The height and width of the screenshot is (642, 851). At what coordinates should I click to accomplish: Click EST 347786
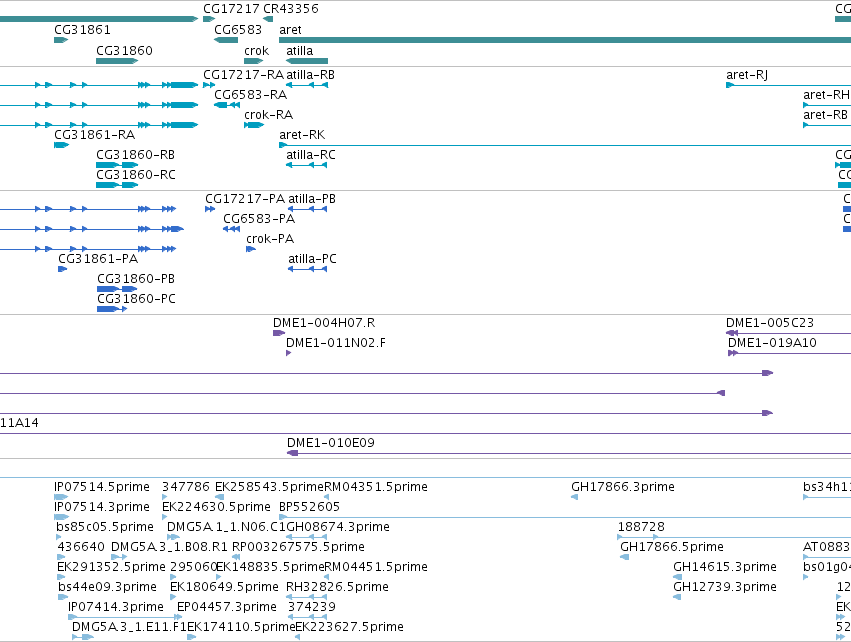(x=165, y=497)
